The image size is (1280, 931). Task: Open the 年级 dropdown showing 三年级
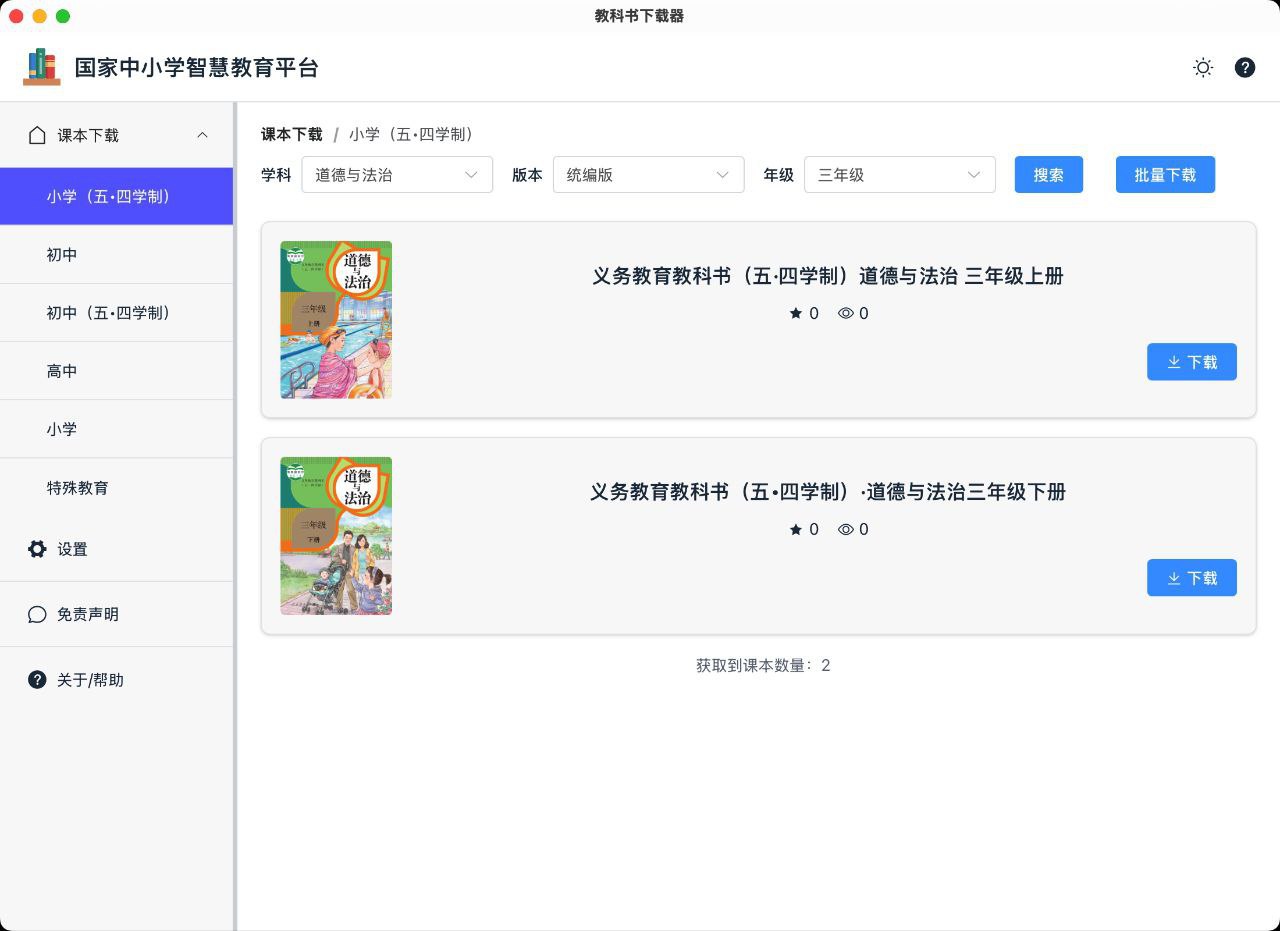pos(899,174)
